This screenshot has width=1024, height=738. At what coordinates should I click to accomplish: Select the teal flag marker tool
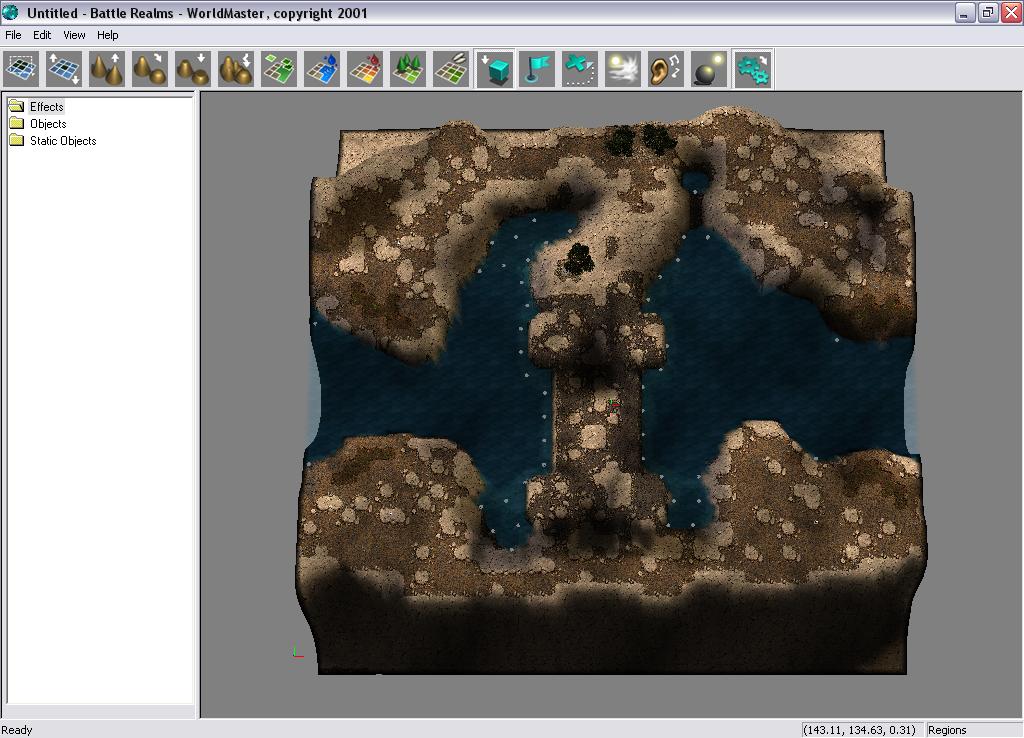537,70
